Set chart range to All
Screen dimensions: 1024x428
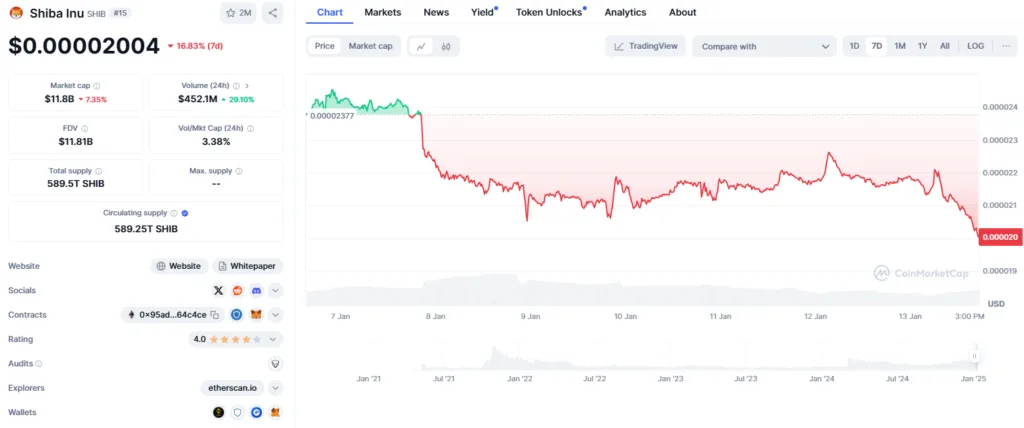[944, 46]
